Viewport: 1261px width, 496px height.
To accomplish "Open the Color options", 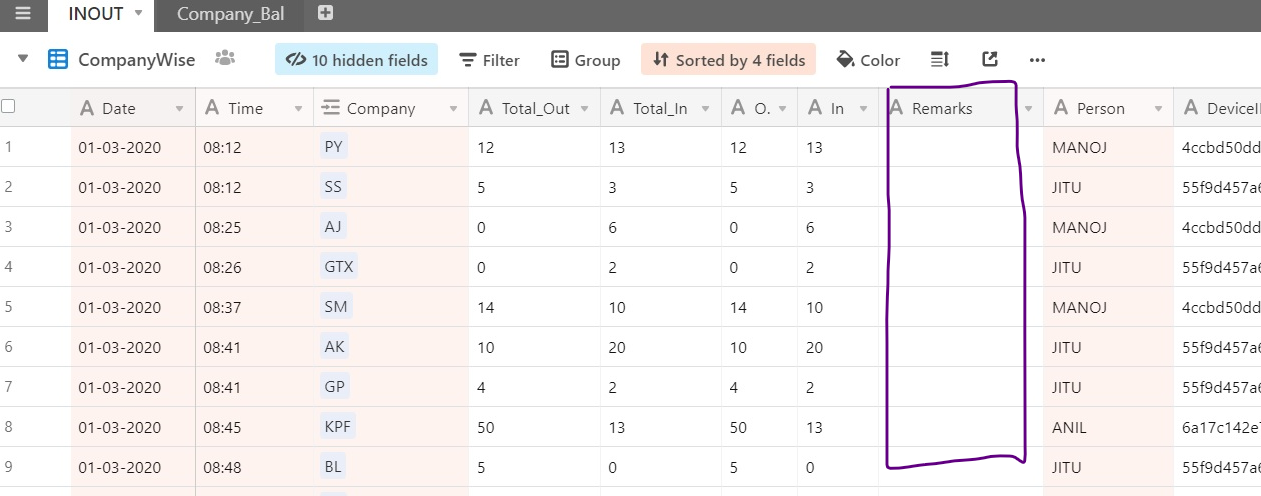I will click(868, 60).
